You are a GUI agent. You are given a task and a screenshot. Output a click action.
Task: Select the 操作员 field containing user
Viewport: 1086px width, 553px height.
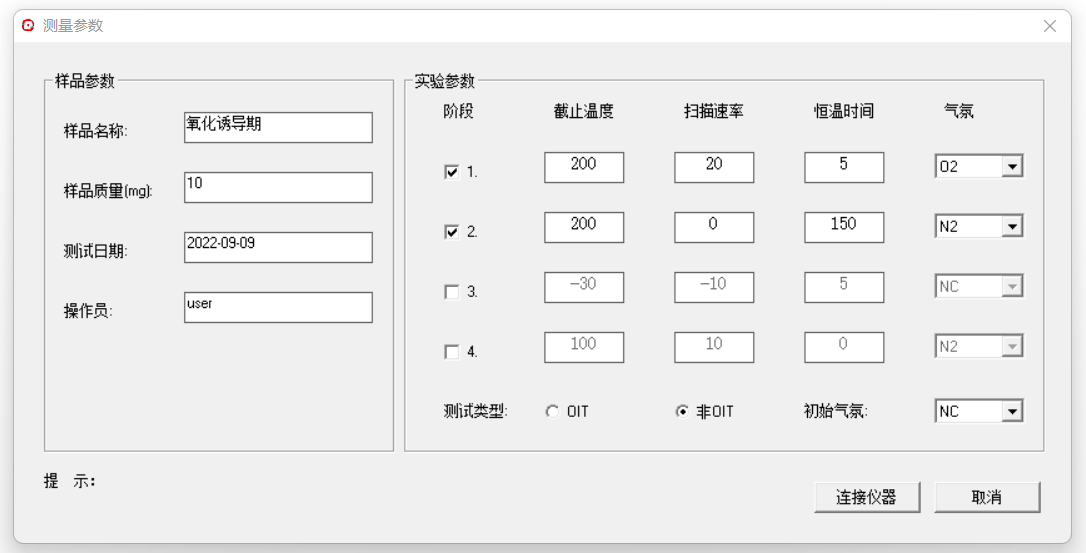point(278,307)
